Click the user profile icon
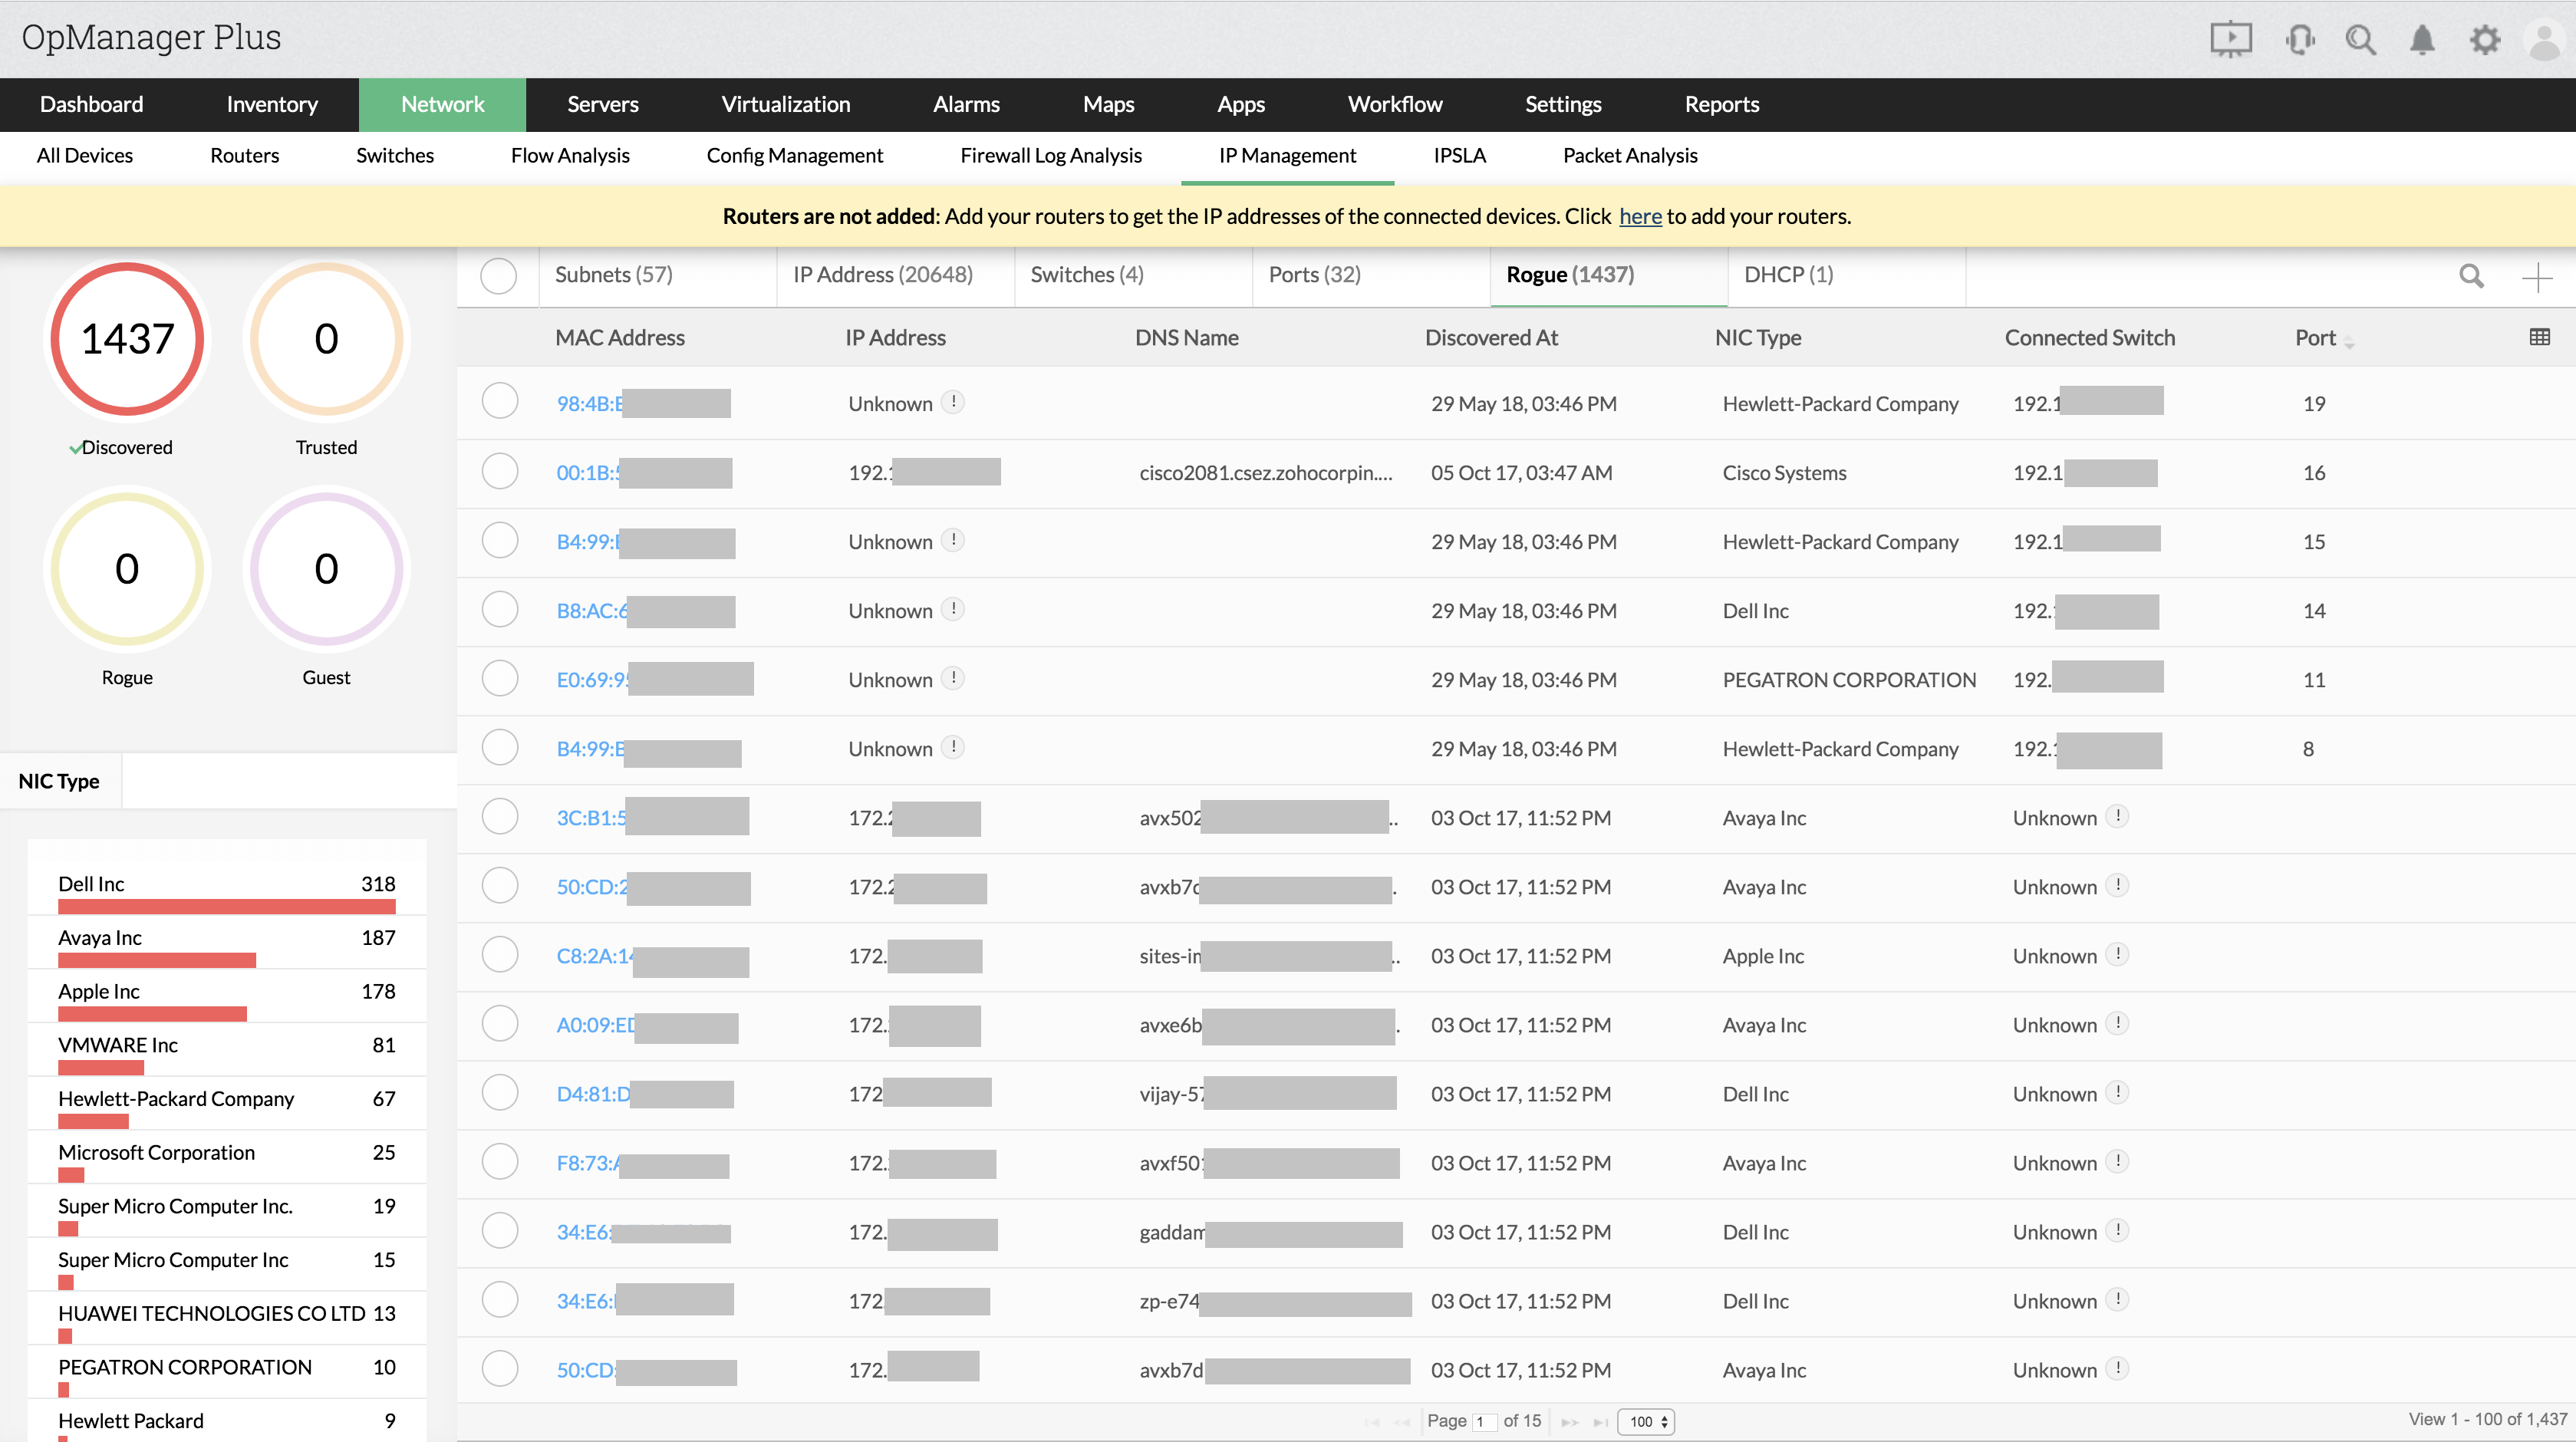Screen dimensions: 2576x1442 coord(2544,35)
